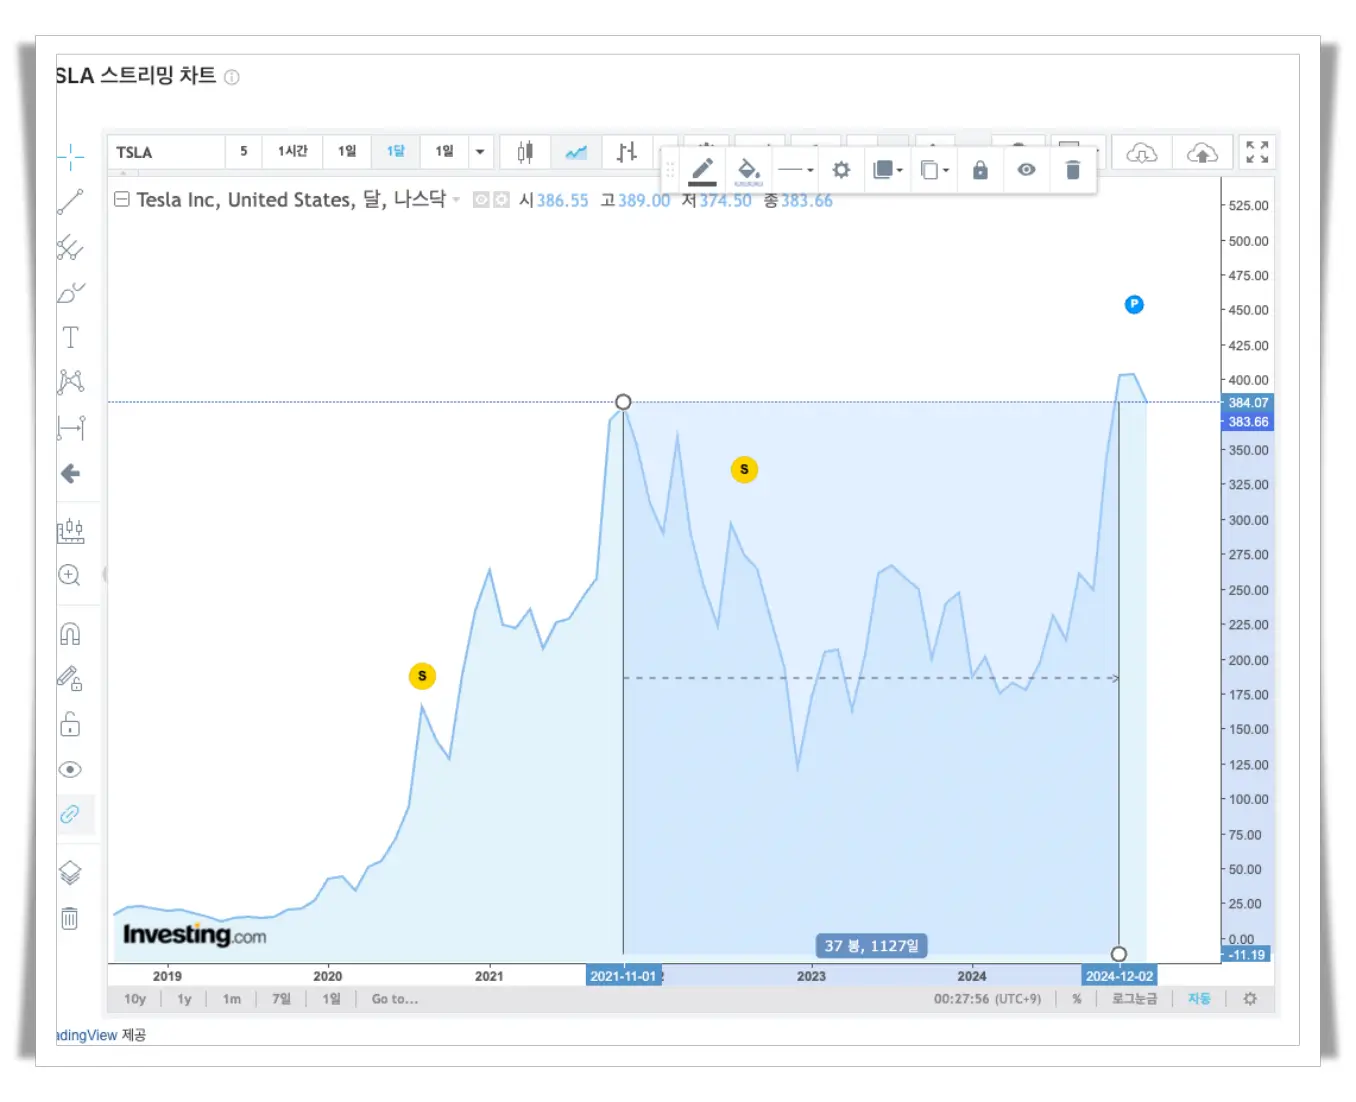
Task: Remove all drawings with left trash icon
Action: coord(69,918)
